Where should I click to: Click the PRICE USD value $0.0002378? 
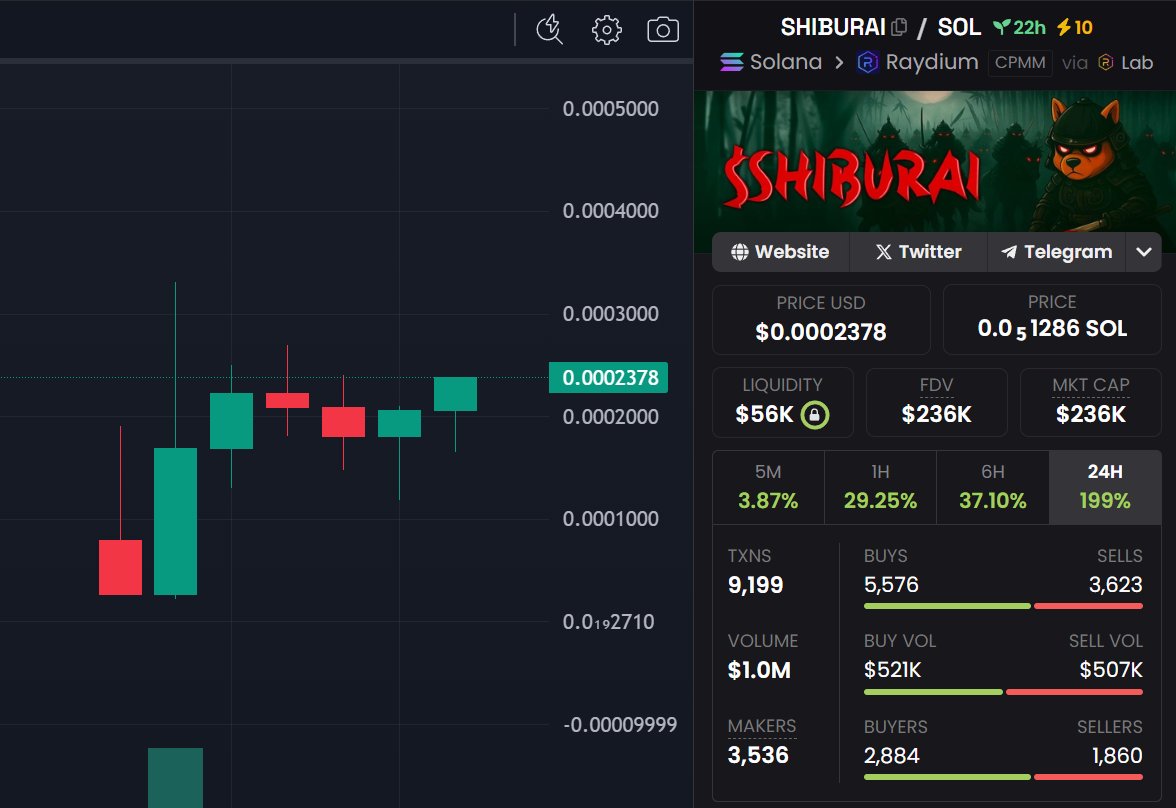pyautogui.click(x=821, y=332)
